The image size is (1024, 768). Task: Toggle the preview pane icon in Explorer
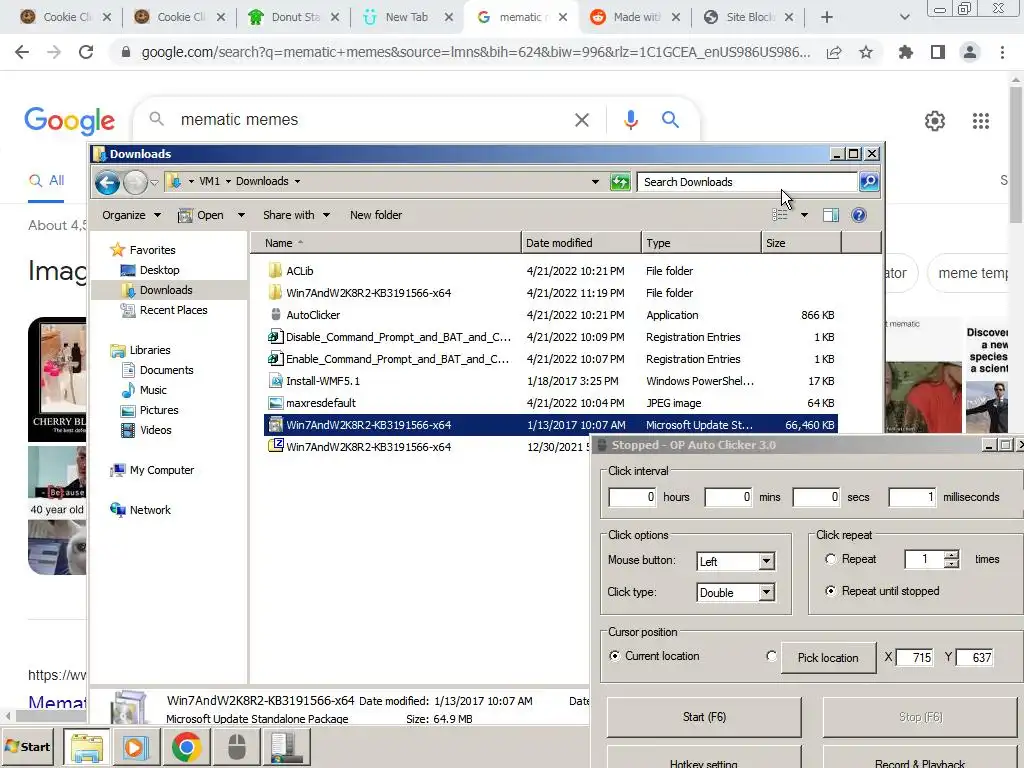831,215
